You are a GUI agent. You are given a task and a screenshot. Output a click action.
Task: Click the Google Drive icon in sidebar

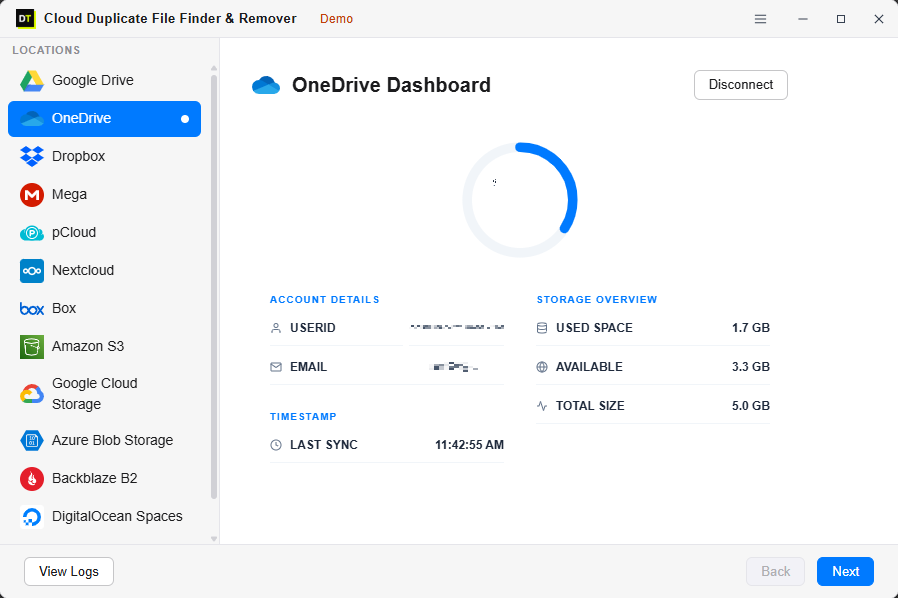[32, 81]
